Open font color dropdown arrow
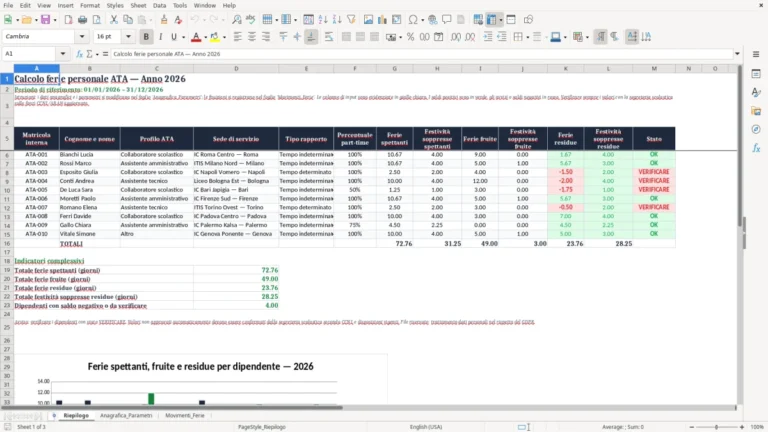This screenshot has height=432, width=768. tap(205, 37)
